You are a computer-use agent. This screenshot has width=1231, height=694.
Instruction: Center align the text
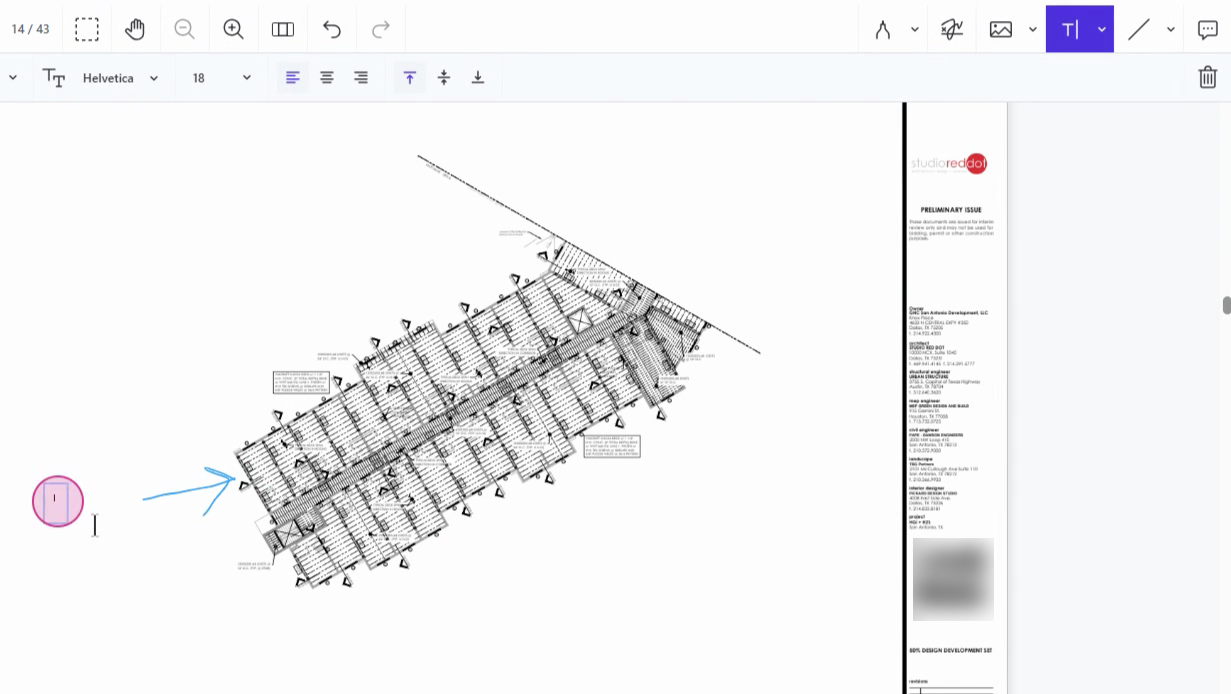(327, 78)
